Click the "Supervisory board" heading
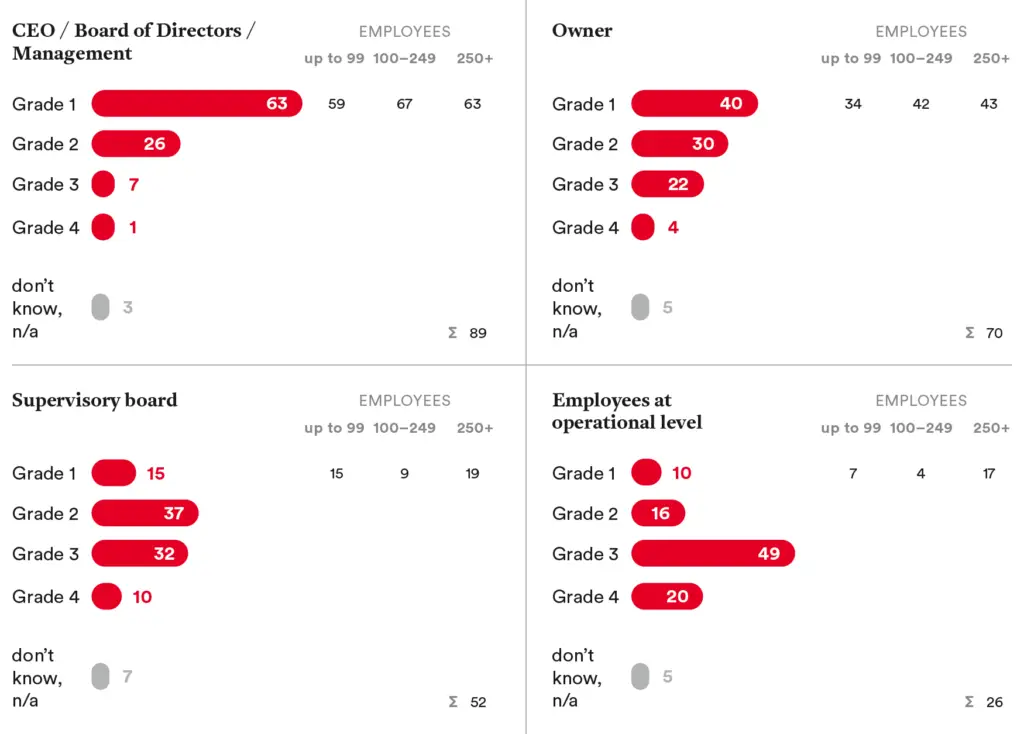The height and width of the screenshot is (734, 1024). tap(94, 400)
